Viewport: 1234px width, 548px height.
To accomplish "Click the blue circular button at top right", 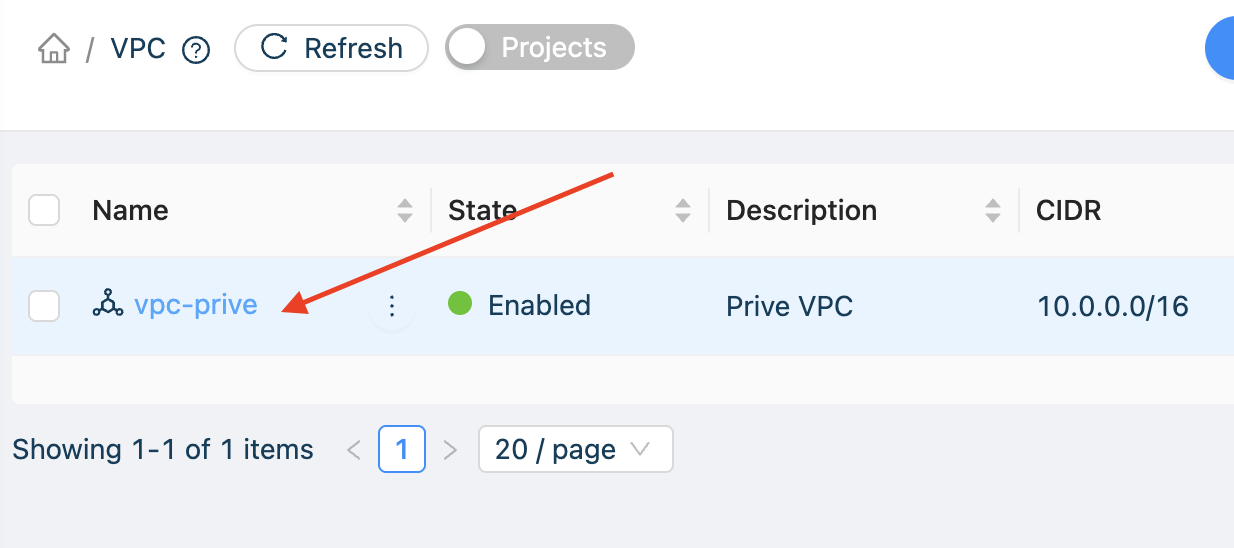I will (x=1221, y=48).
